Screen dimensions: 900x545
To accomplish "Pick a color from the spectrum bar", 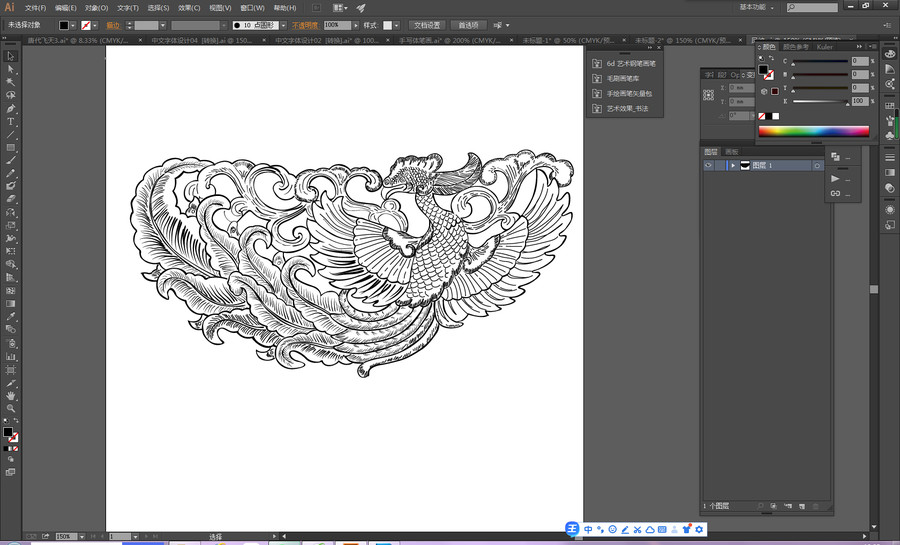I will 814,131.
